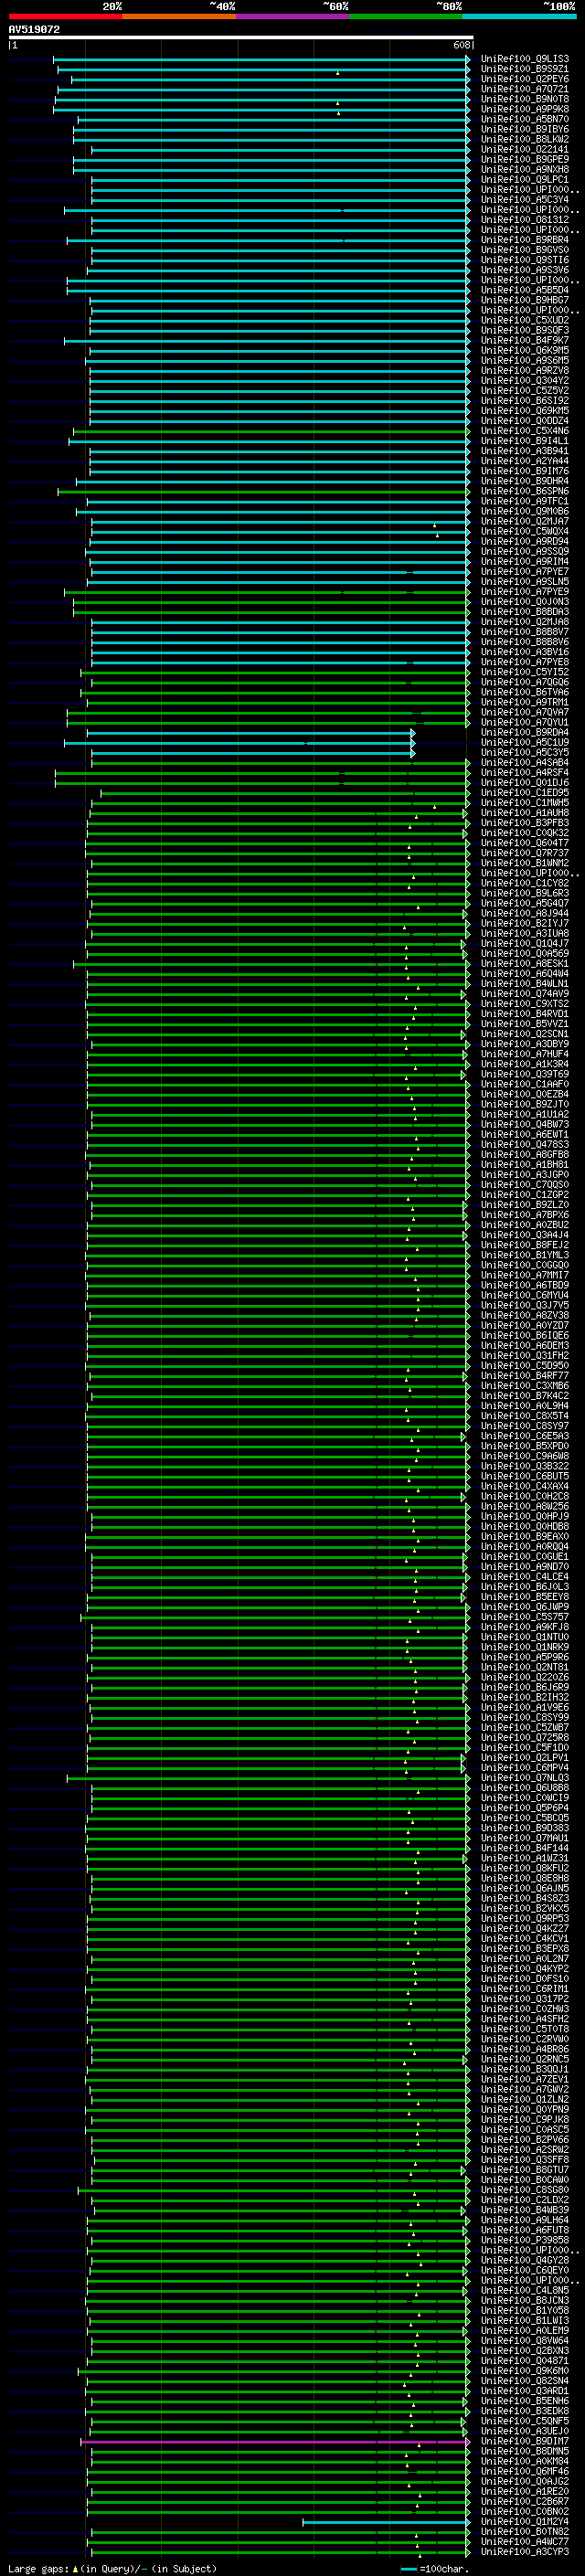Select hit label UniRef100_A5BN70

click(525, 119)
